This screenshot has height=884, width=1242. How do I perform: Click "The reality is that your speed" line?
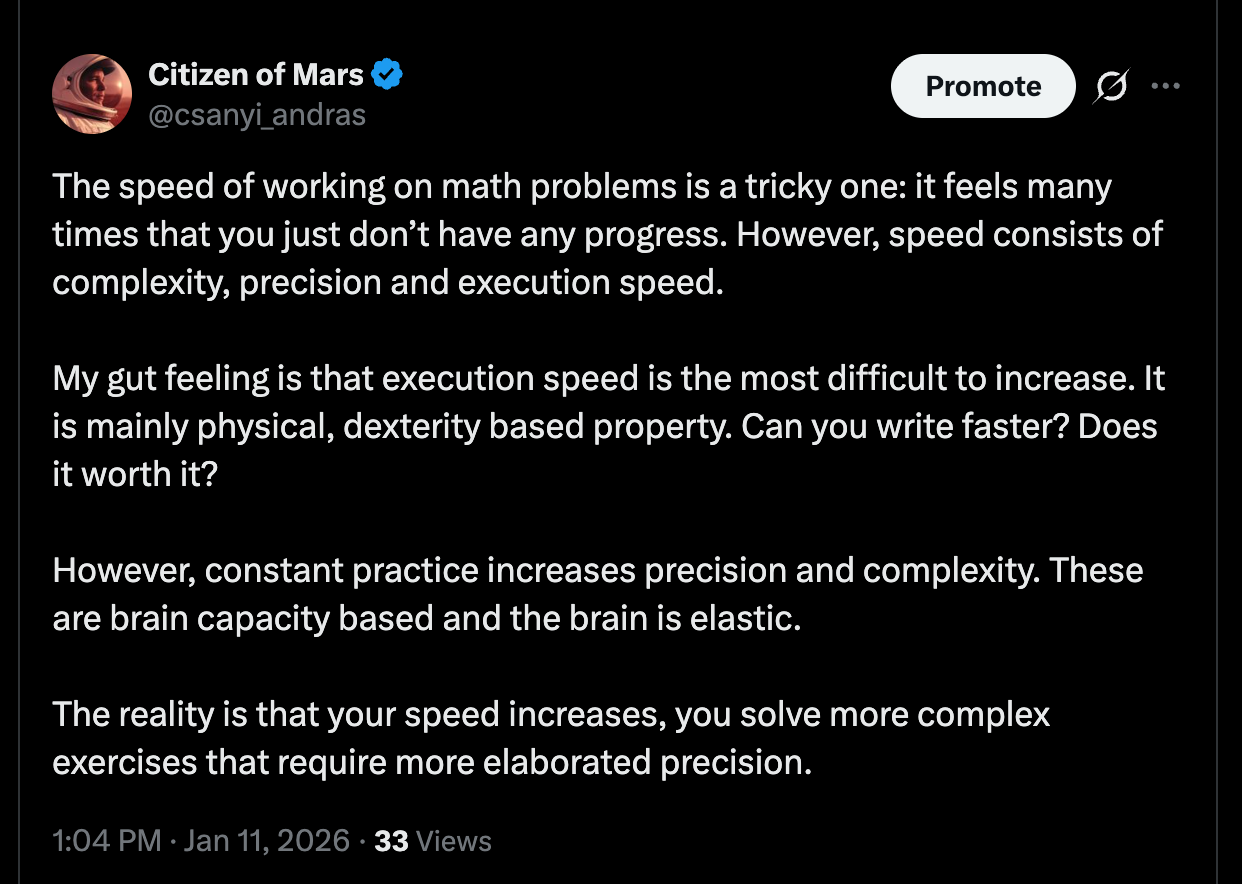(x=550, y=715)
